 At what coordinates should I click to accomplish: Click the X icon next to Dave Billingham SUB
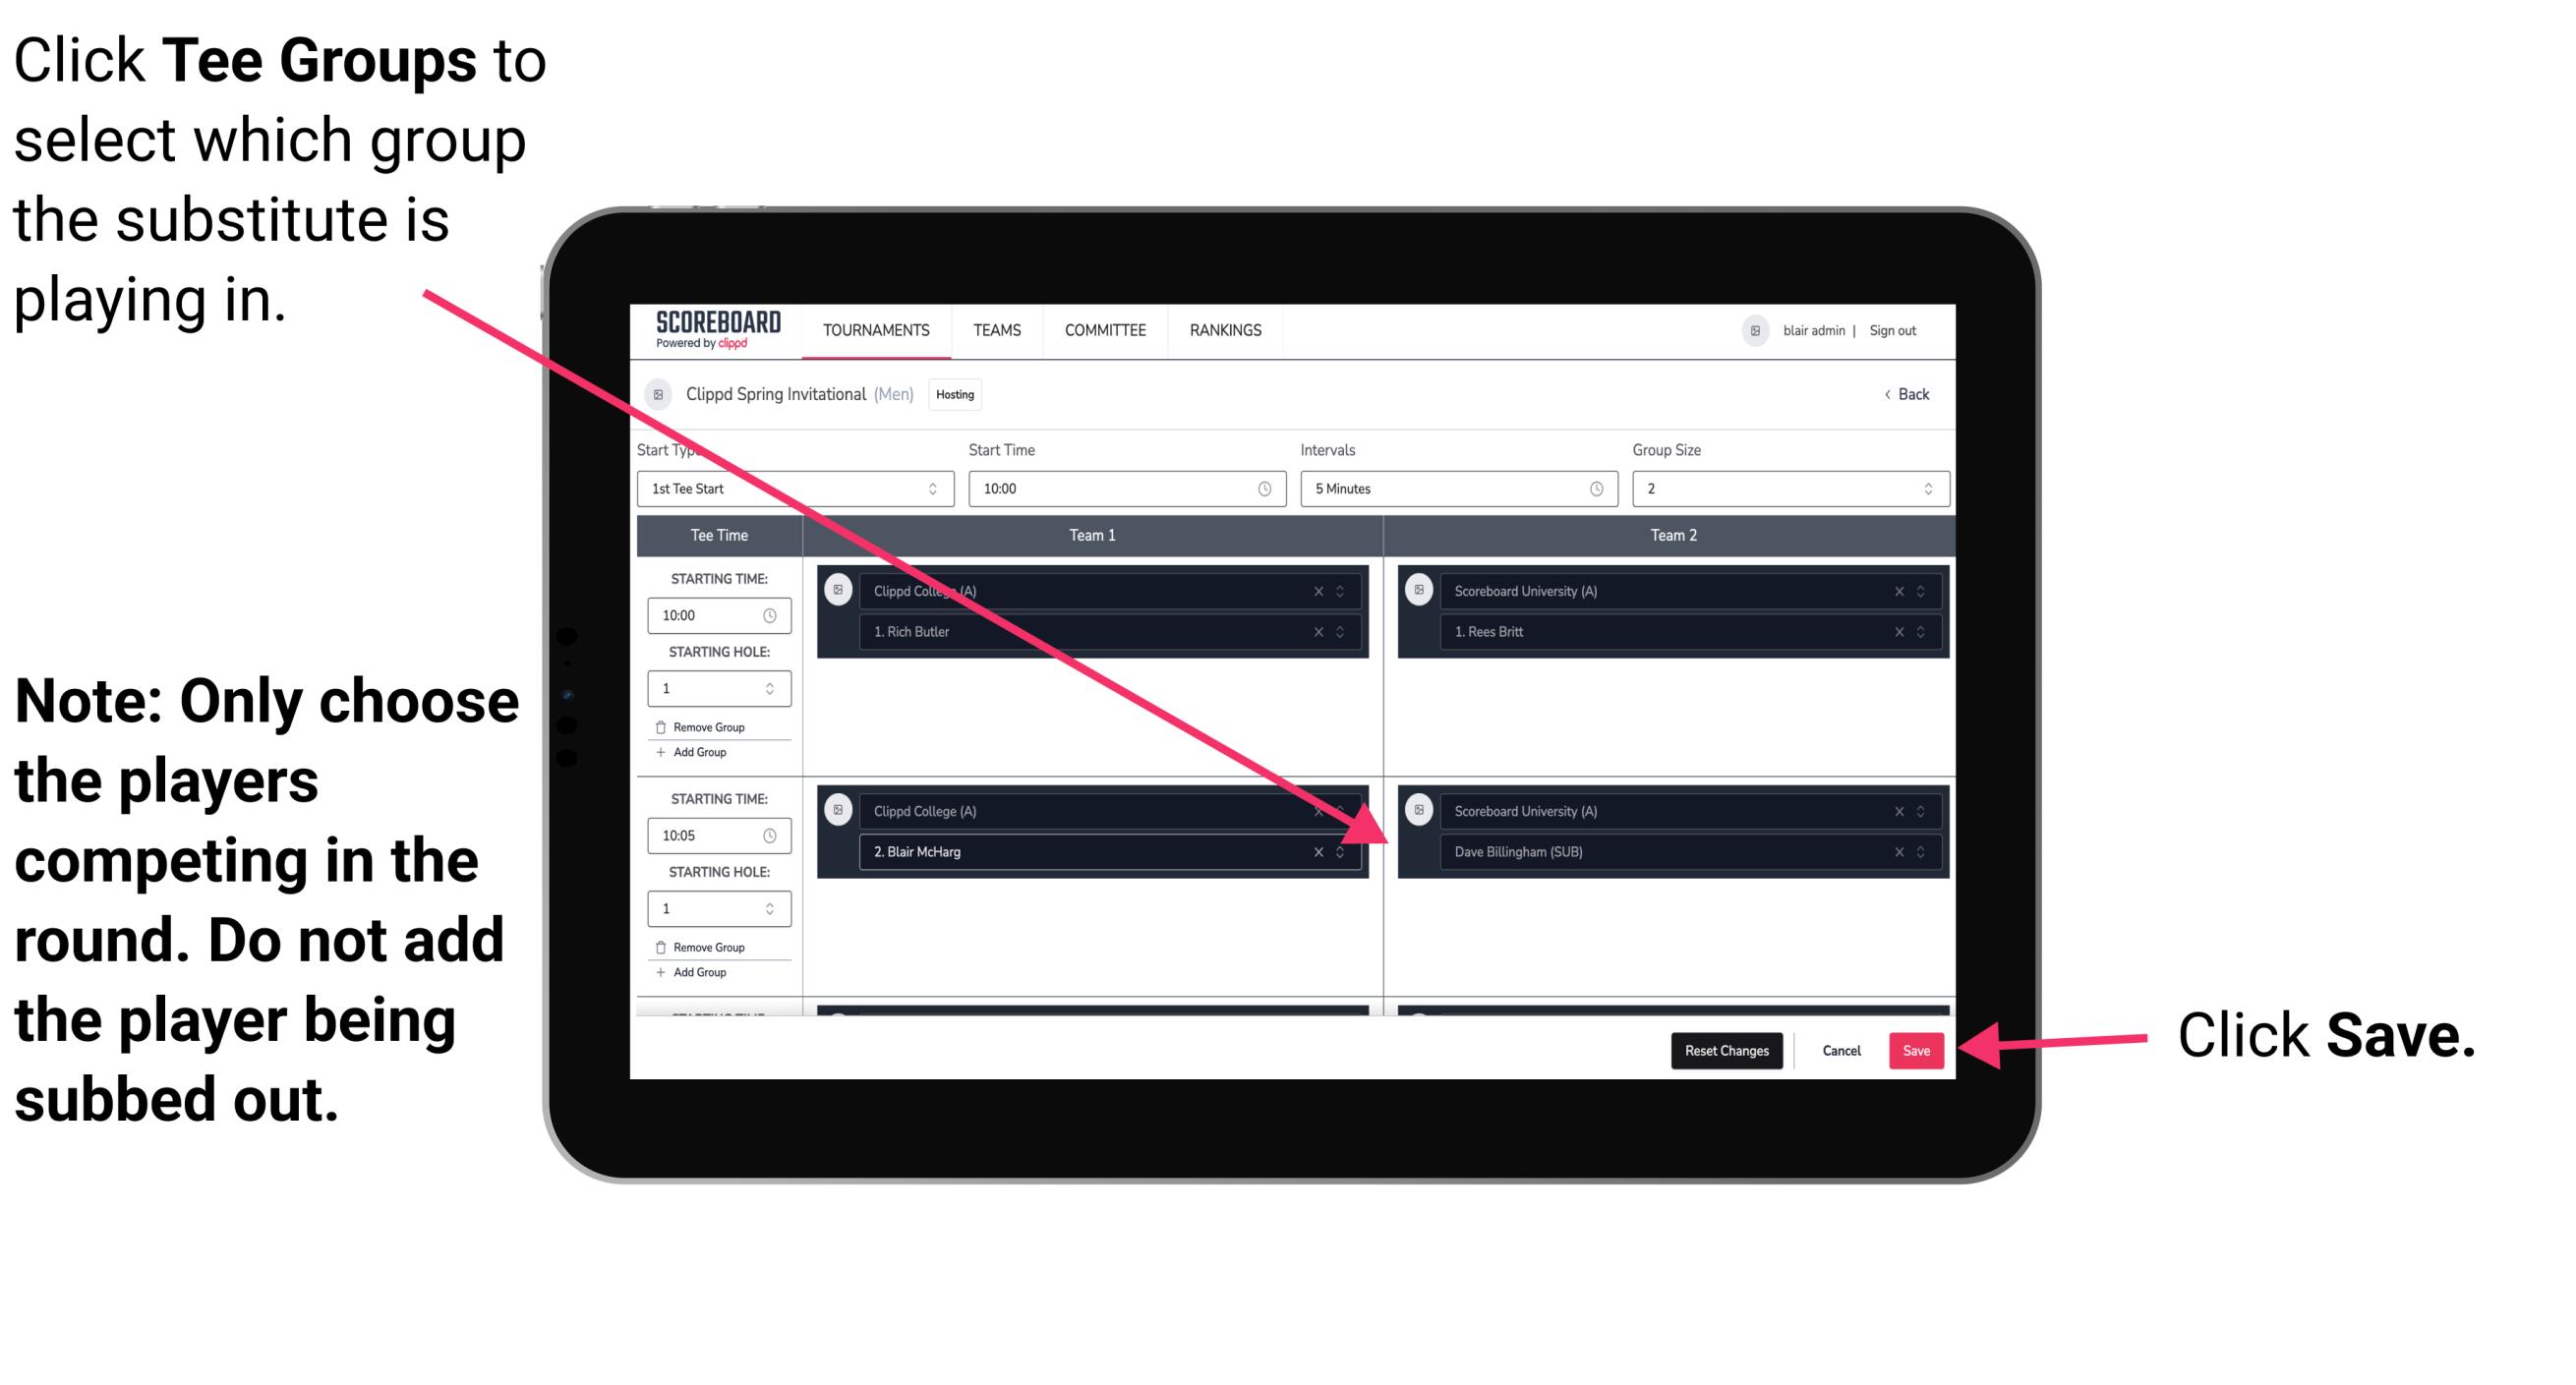[x=1894, y=853]
